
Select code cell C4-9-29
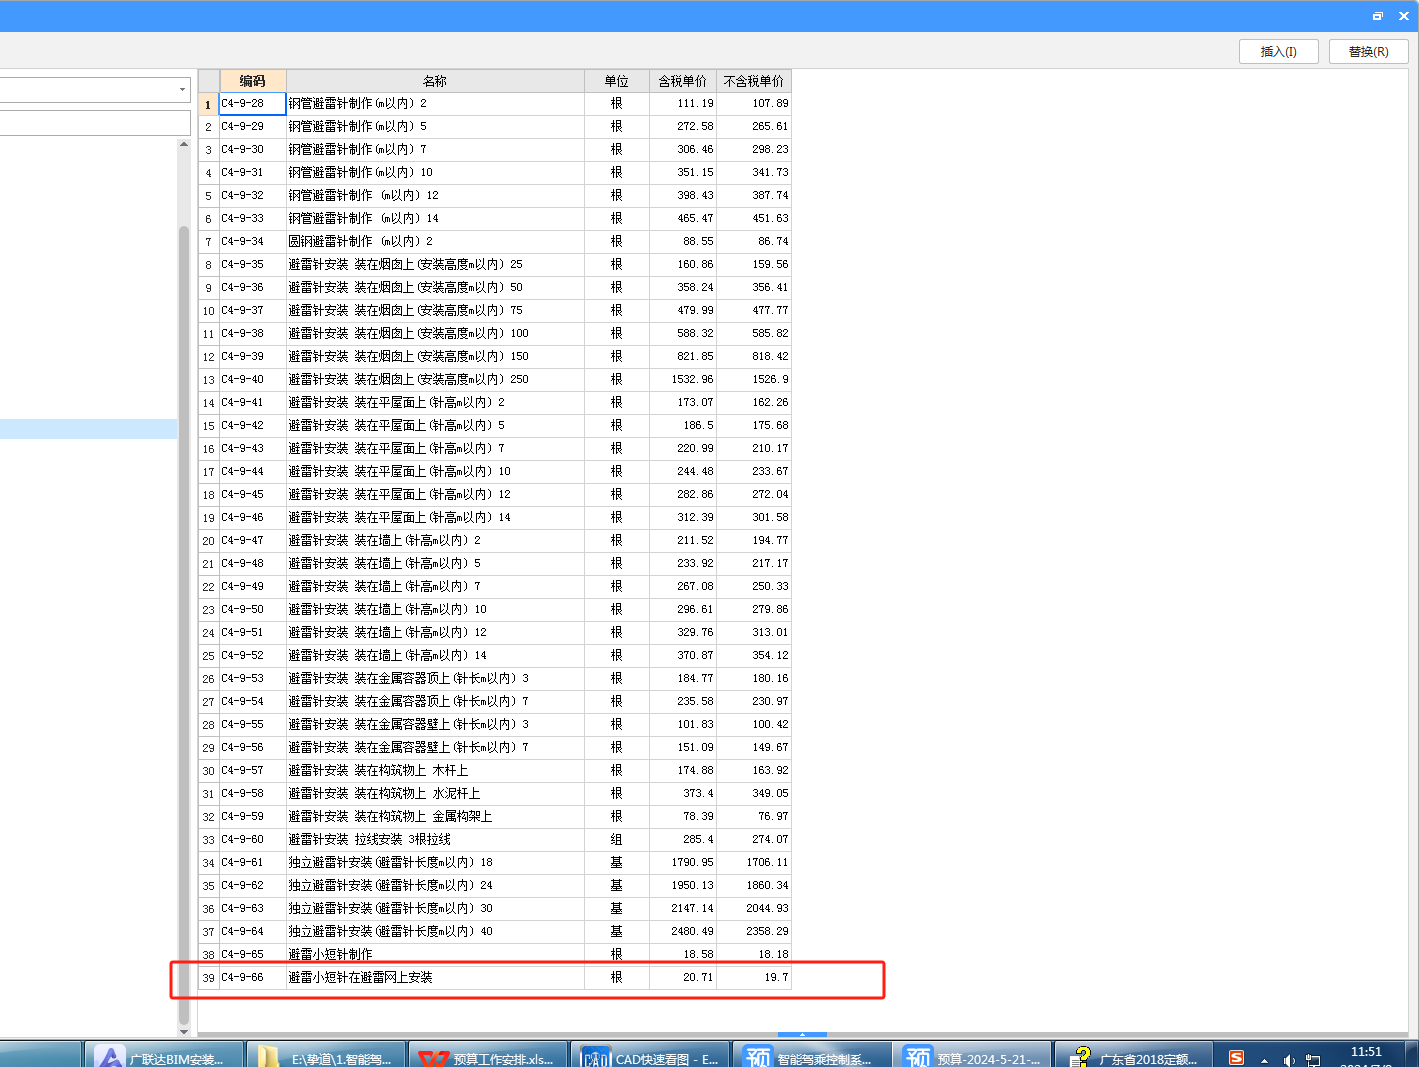point(253,127)
